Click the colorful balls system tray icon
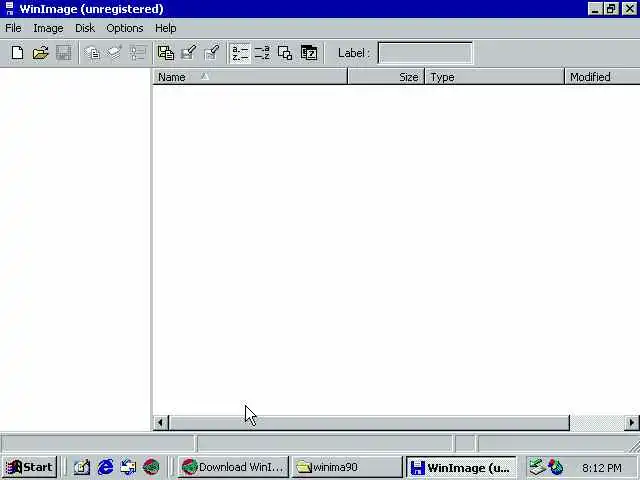Viewport: 640px width, 480px height. pyautogui.click(x=556, y=467)
